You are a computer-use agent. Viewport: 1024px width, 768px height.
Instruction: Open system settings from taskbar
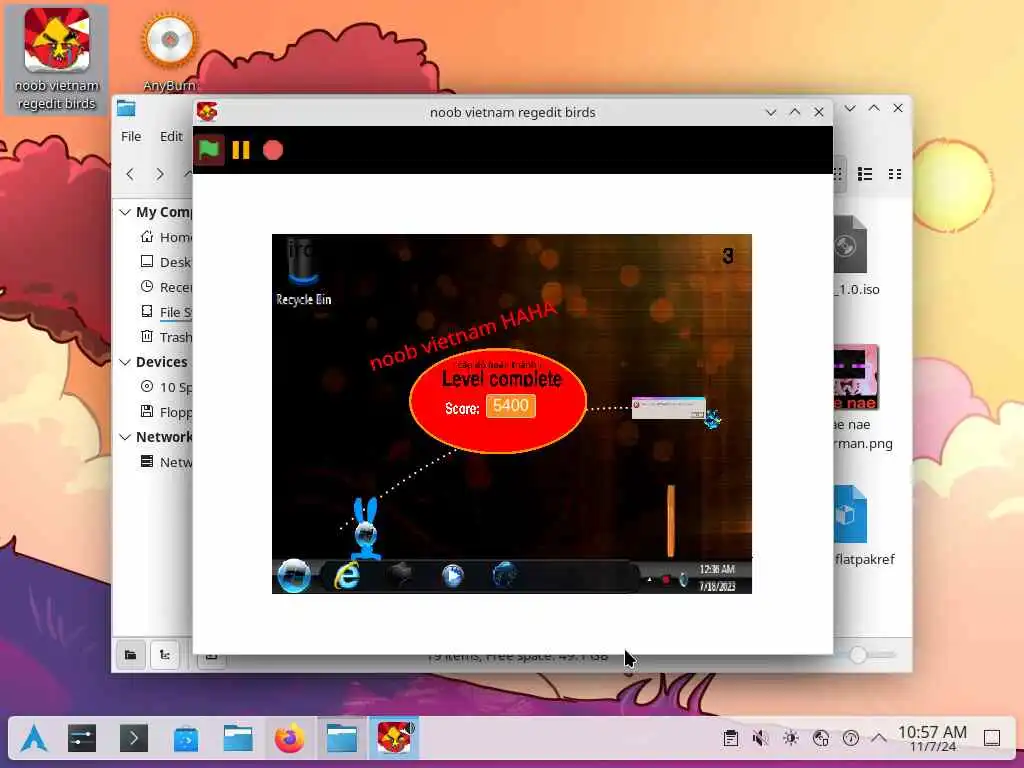point(82,739)
